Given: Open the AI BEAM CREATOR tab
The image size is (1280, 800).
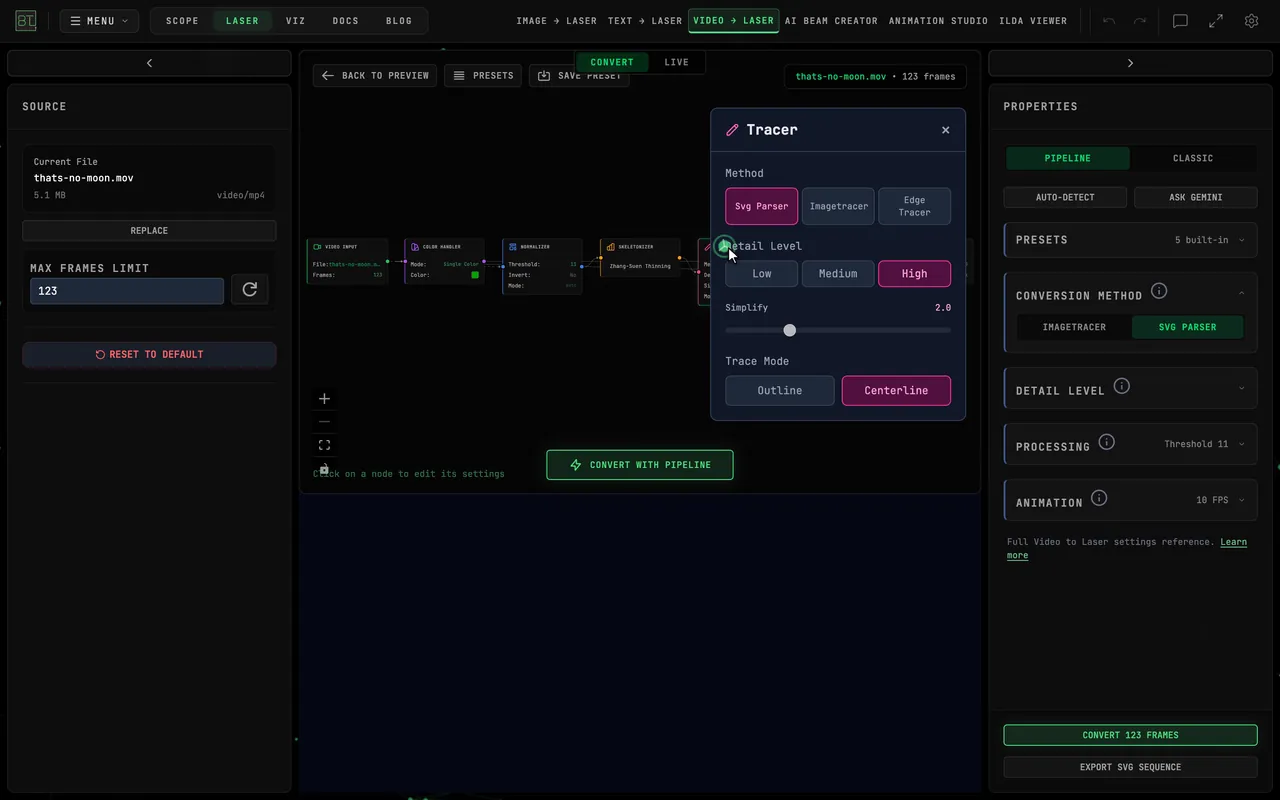Looking at the screenshot, I should pos(831,21).
